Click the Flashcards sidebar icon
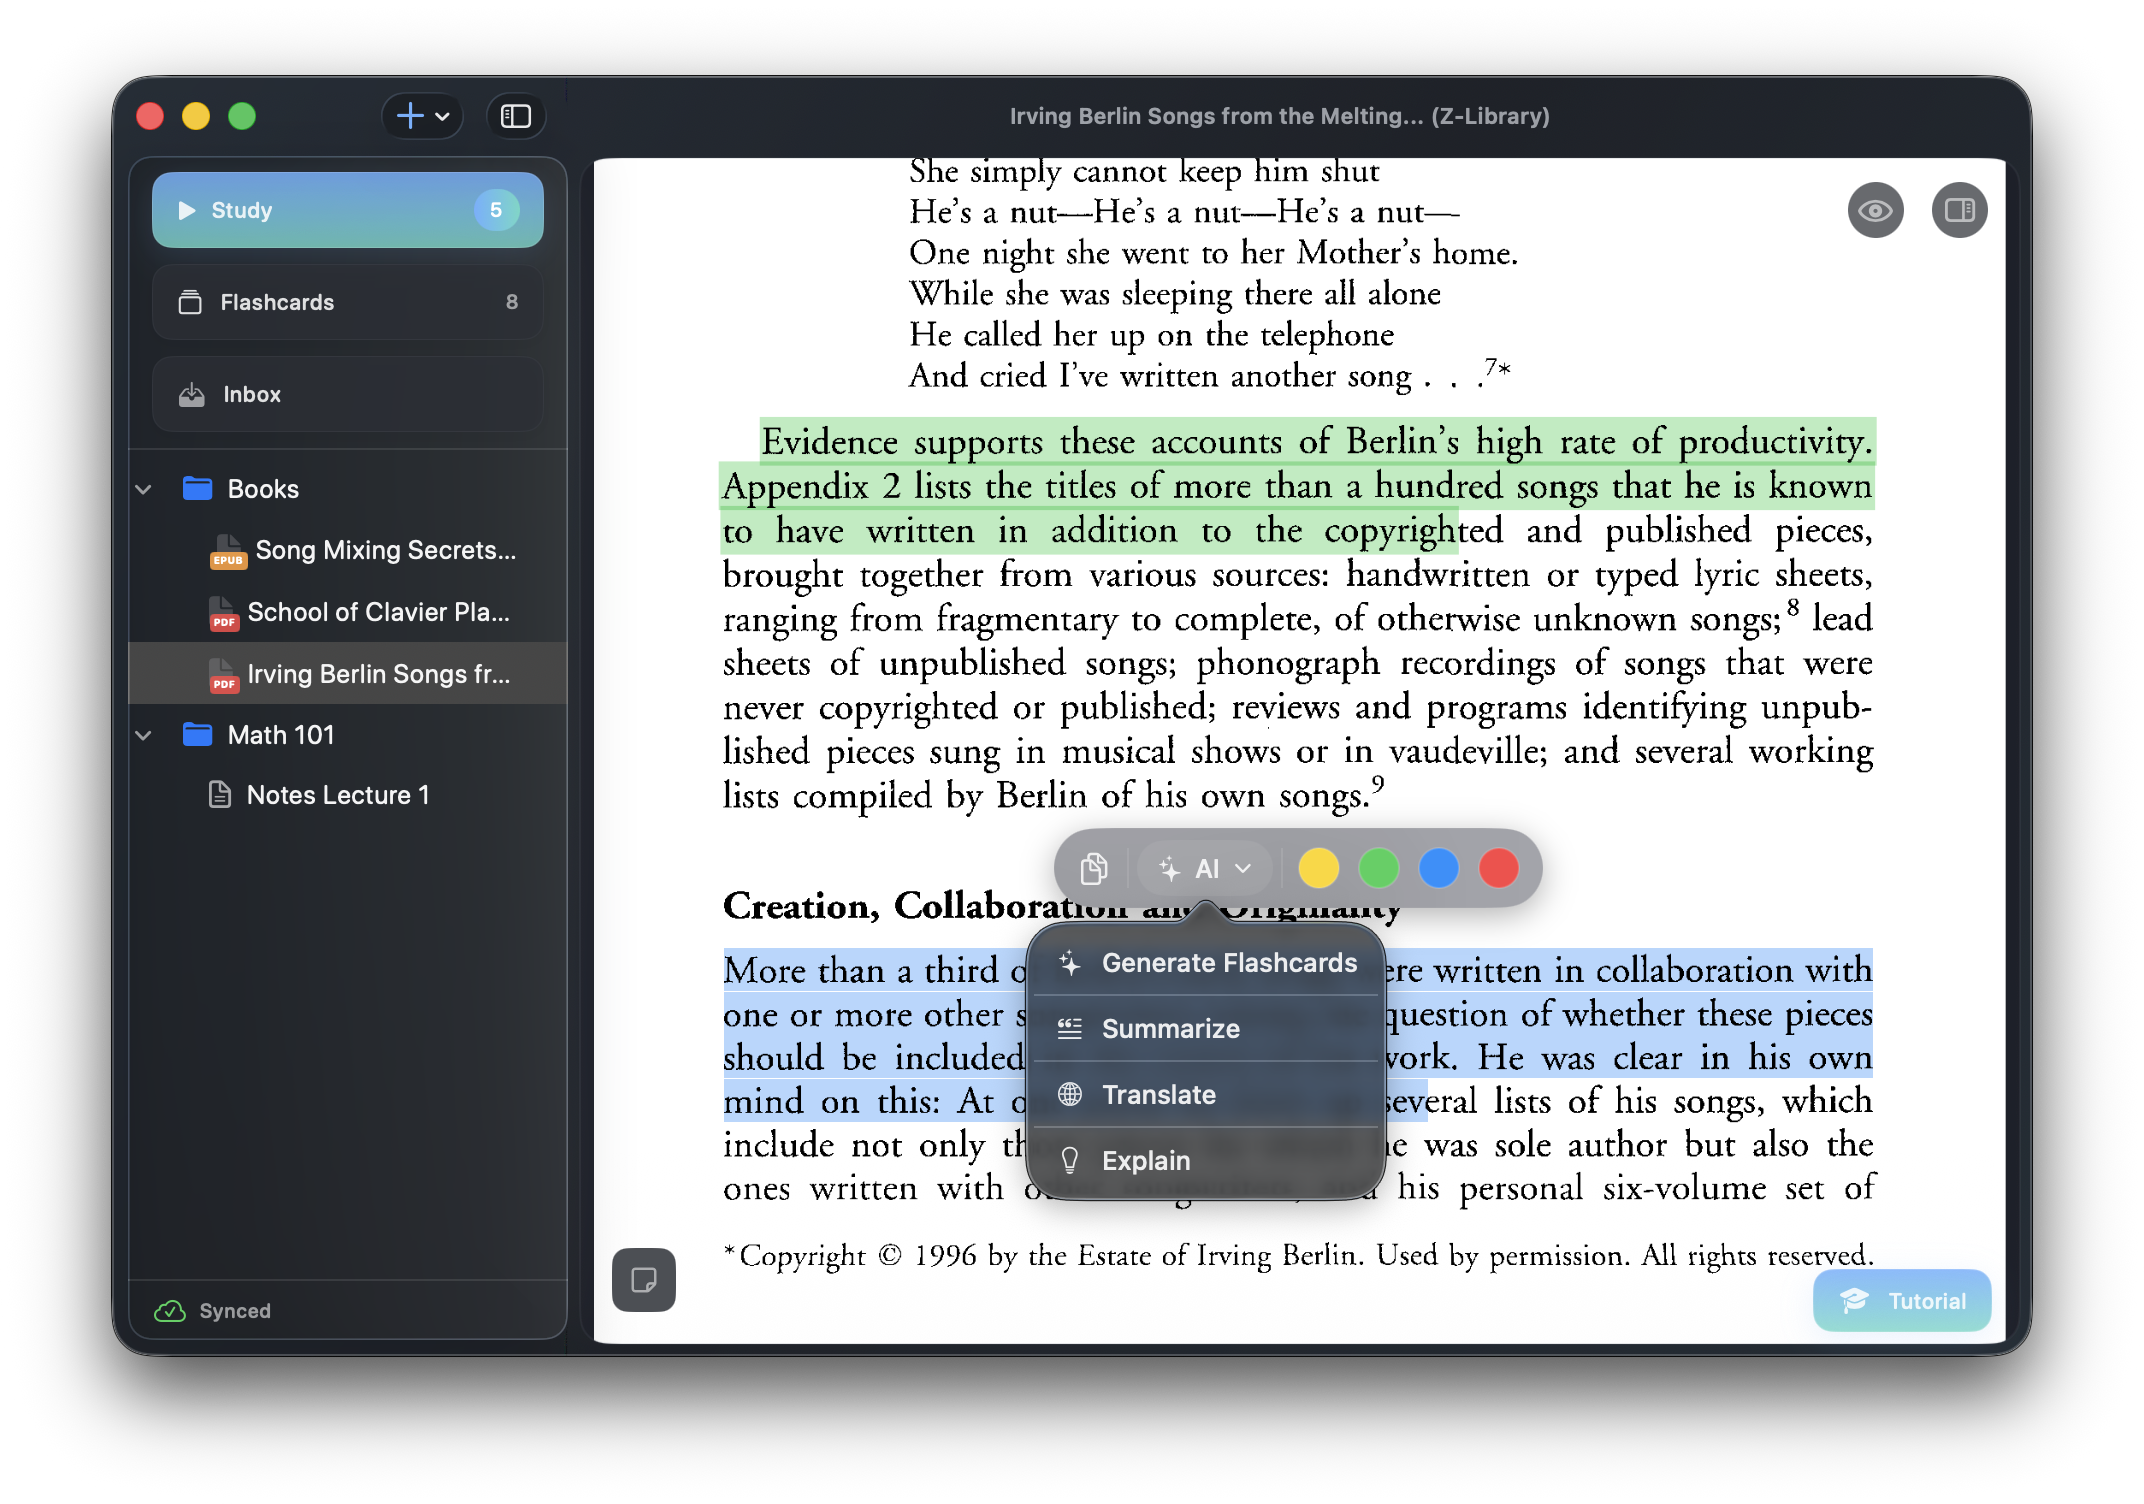 click(x=192, y=302)
